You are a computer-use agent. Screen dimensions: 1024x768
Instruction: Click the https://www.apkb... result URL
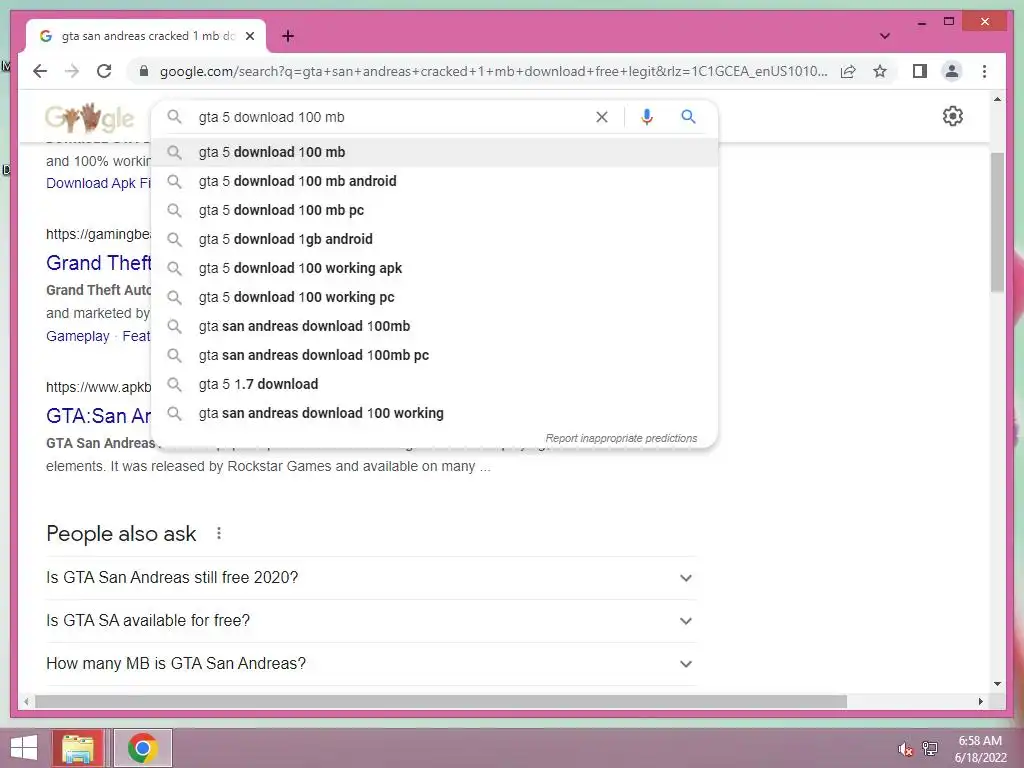(x=98, y=387)
